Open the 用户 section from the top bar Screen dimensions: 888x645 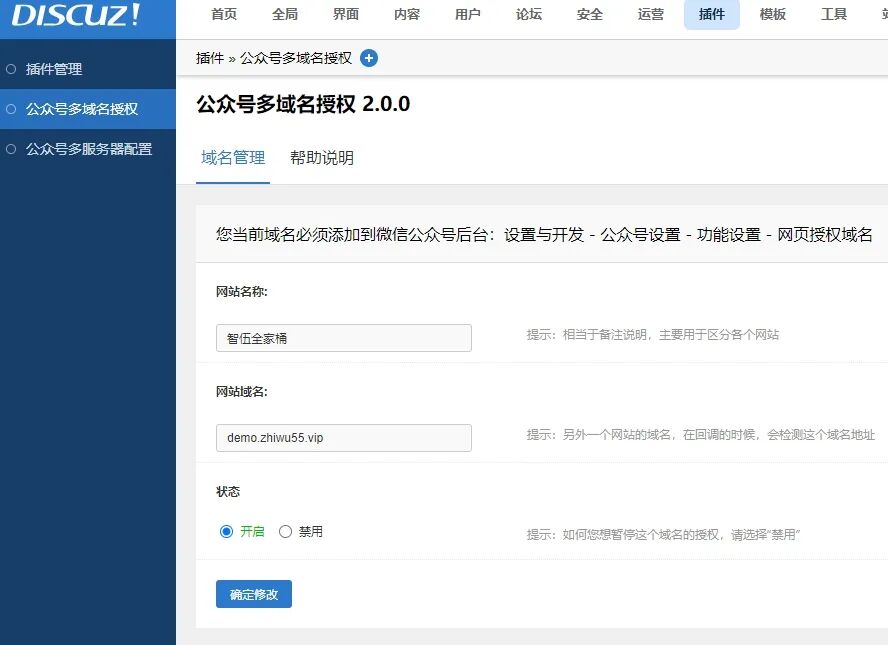coord(468,16)
